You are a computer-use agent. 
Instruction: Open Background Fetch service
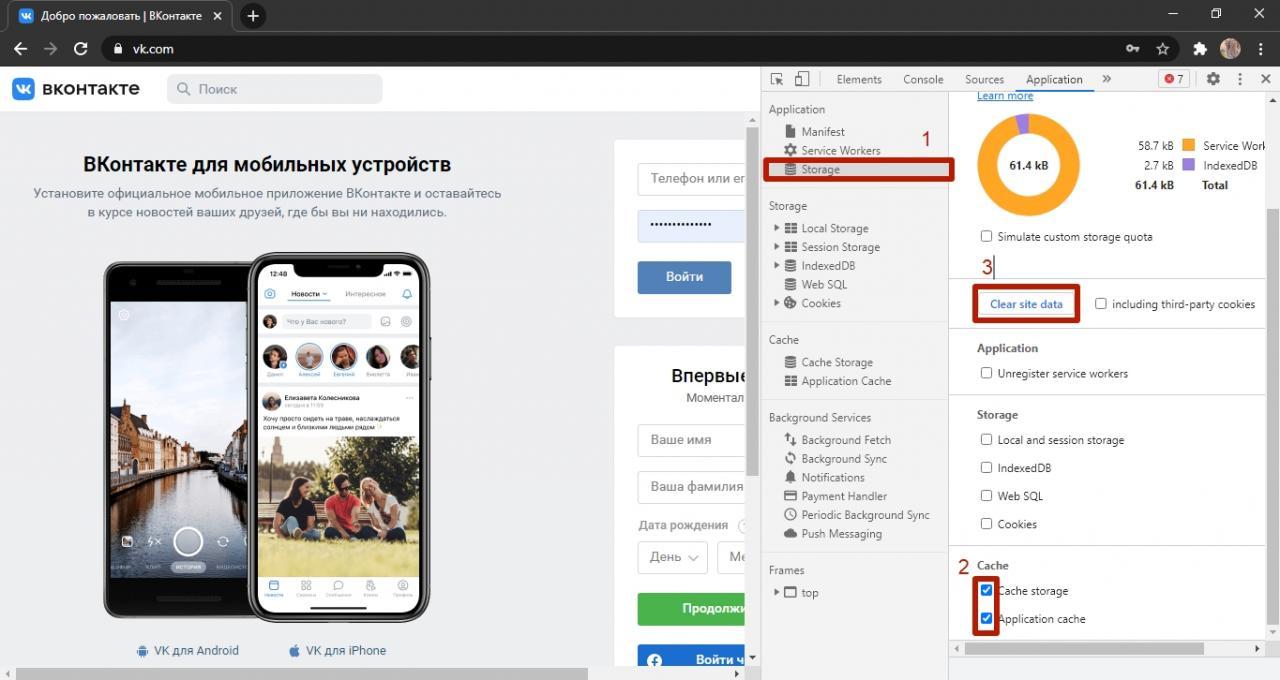click(846, 440)
